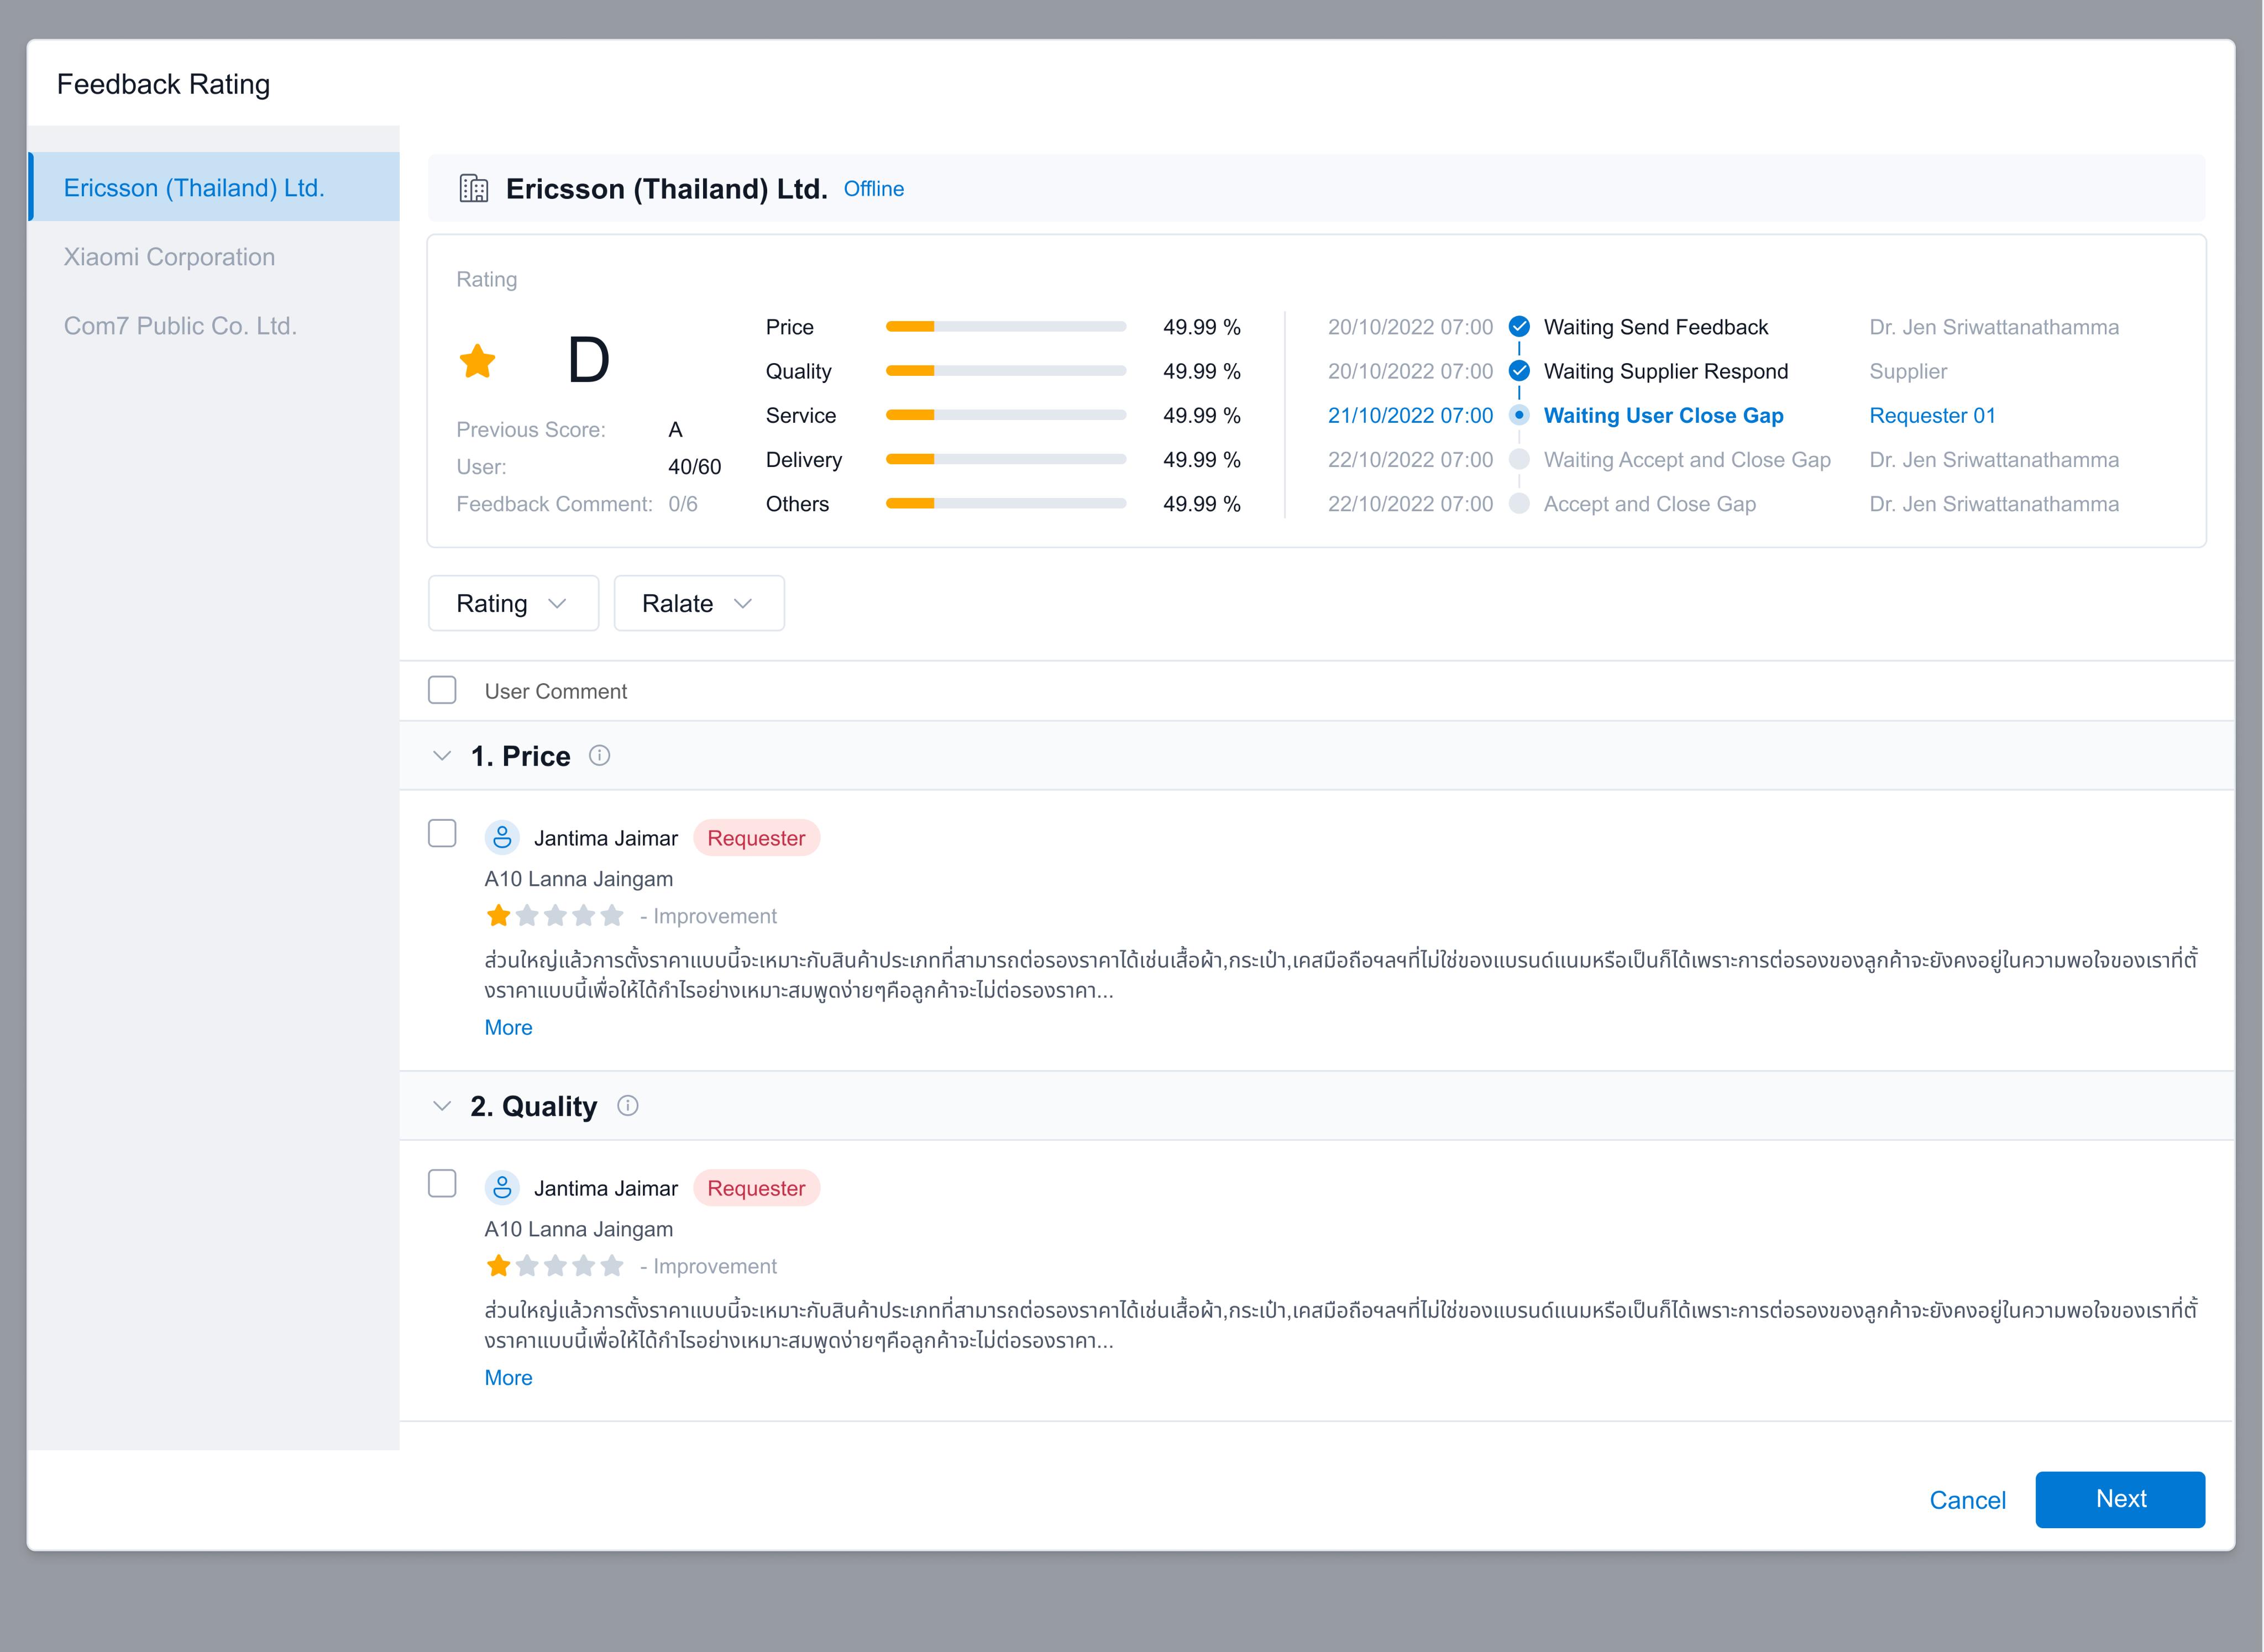Screen dimensions: 2264x1652
Task: Click the Offline status link
Action: click(x=873, y=188)
